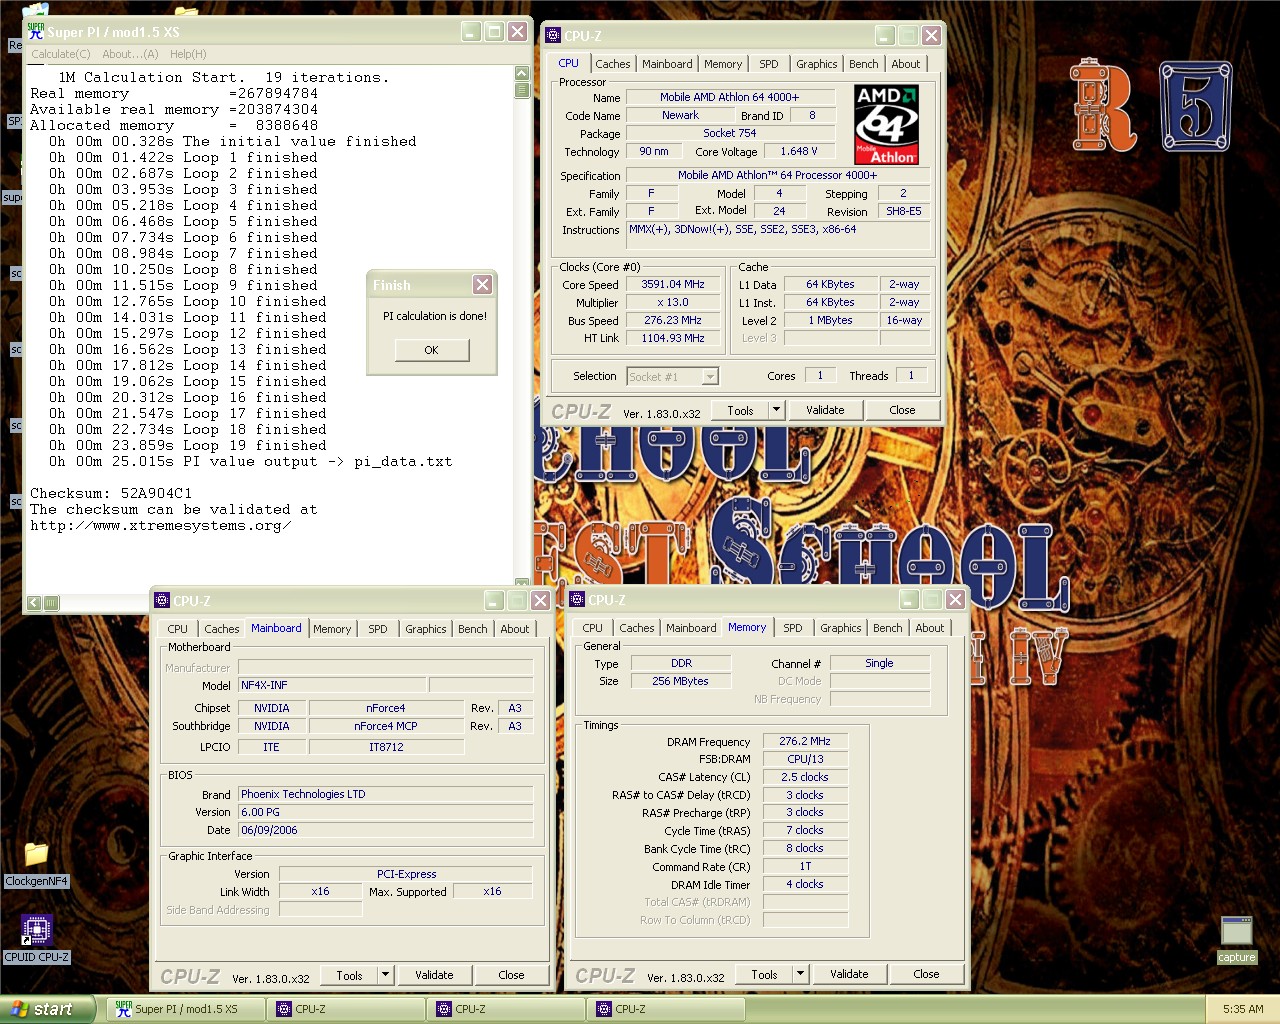Switch to Graphics tab in CPU window
This screenshot has width=1280, height=1024.
(817, 64)
